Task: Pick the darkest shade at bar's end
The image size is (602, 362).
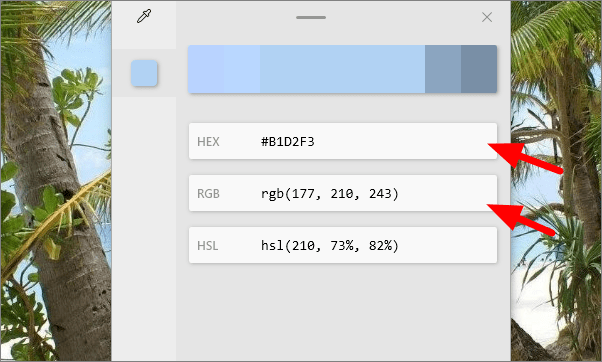Action: [x=479, y=69]
